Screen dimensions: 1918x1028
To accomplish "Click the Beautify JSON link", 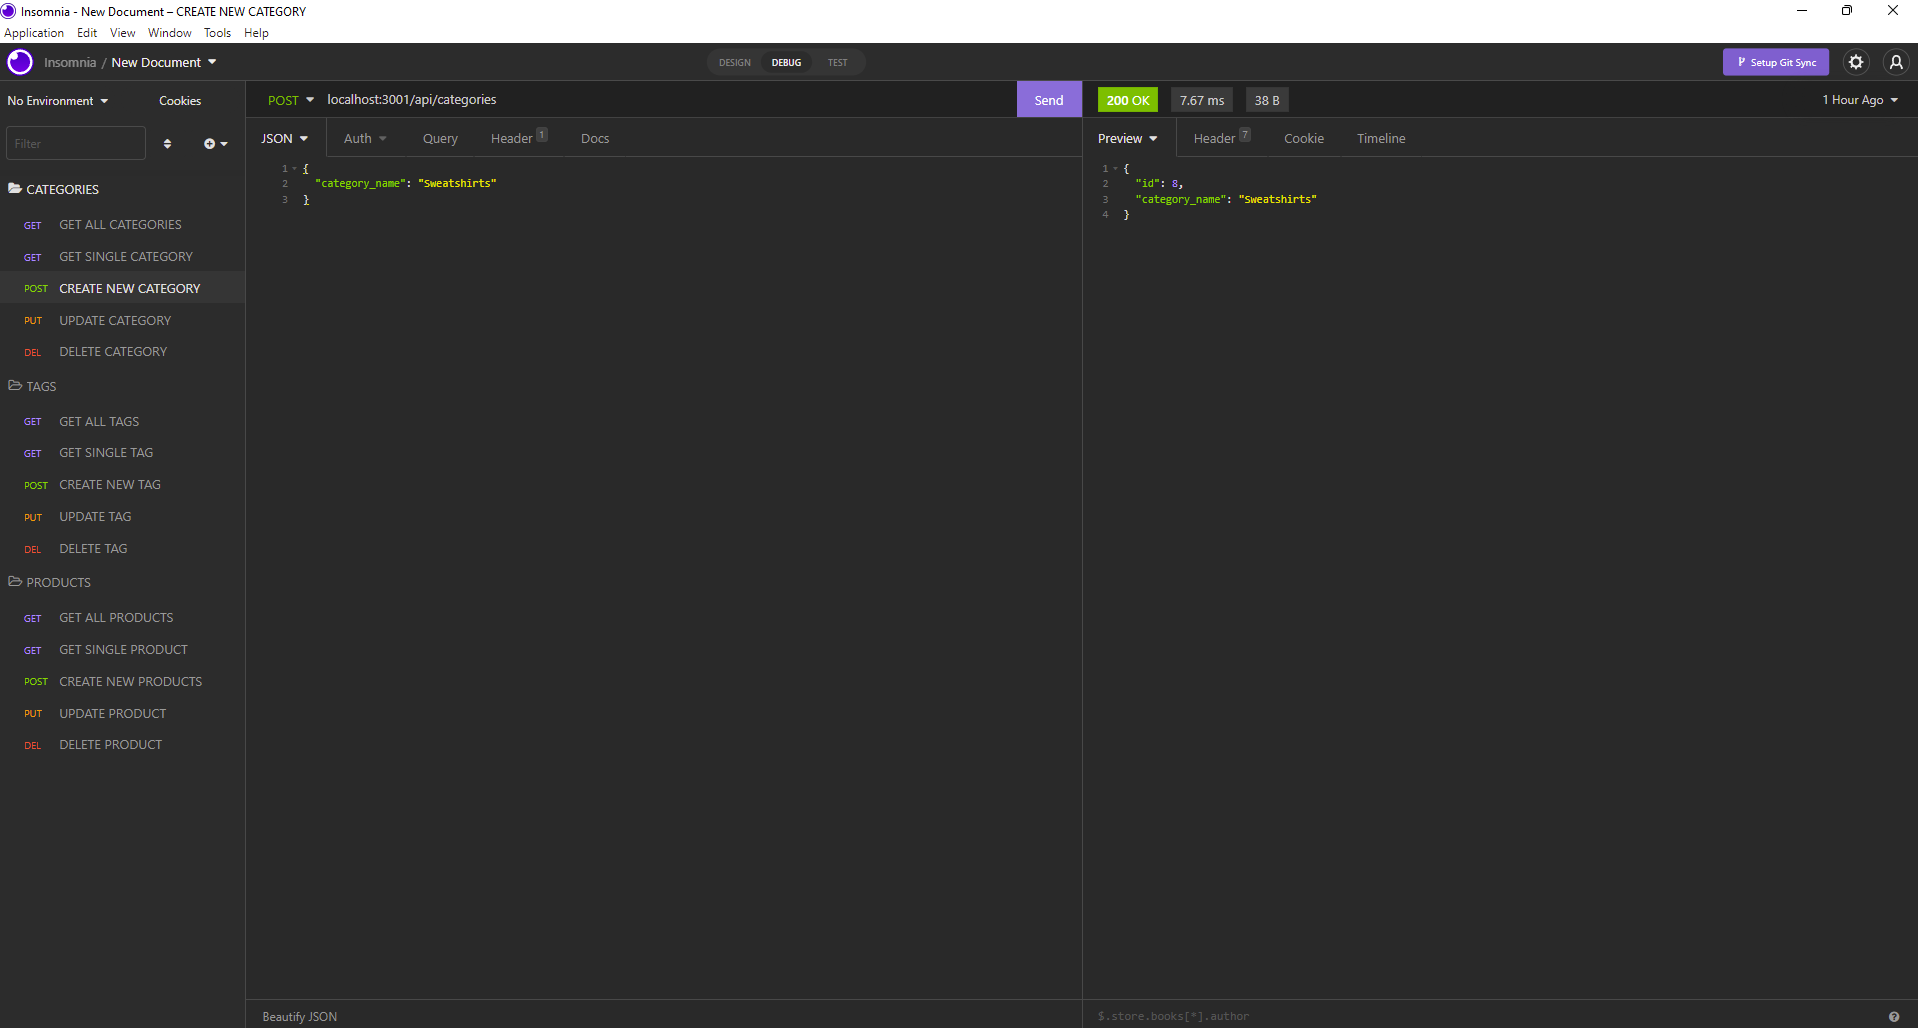I will (x=298, y=1016).
